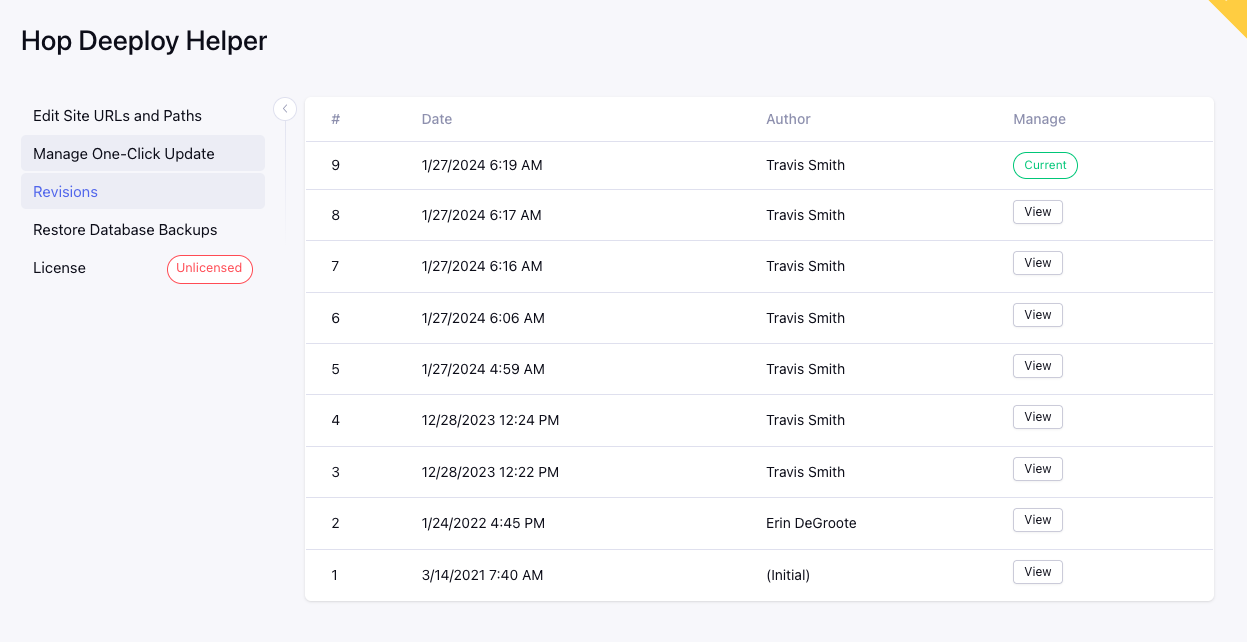The height and width of the screenshot is (642, 1247).
Task: View revision 3 from 12/28/2023 12:22 PM
Action: (x=1037, y=469)
